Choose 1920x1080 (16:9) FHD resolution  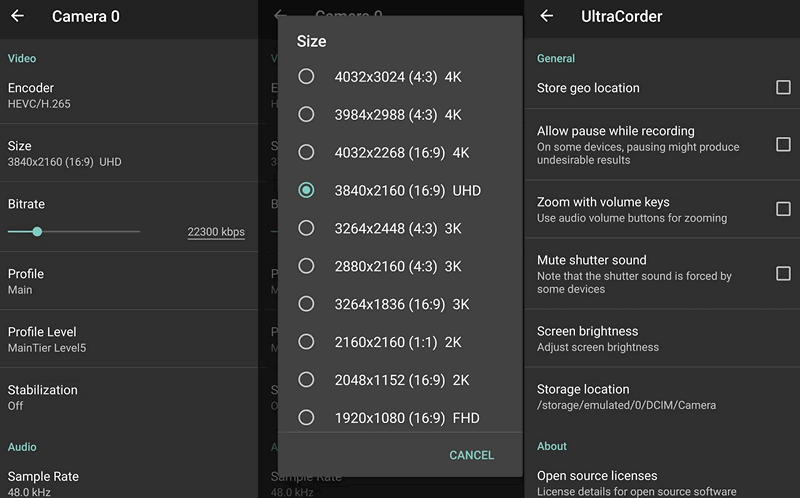coord(401,418)
